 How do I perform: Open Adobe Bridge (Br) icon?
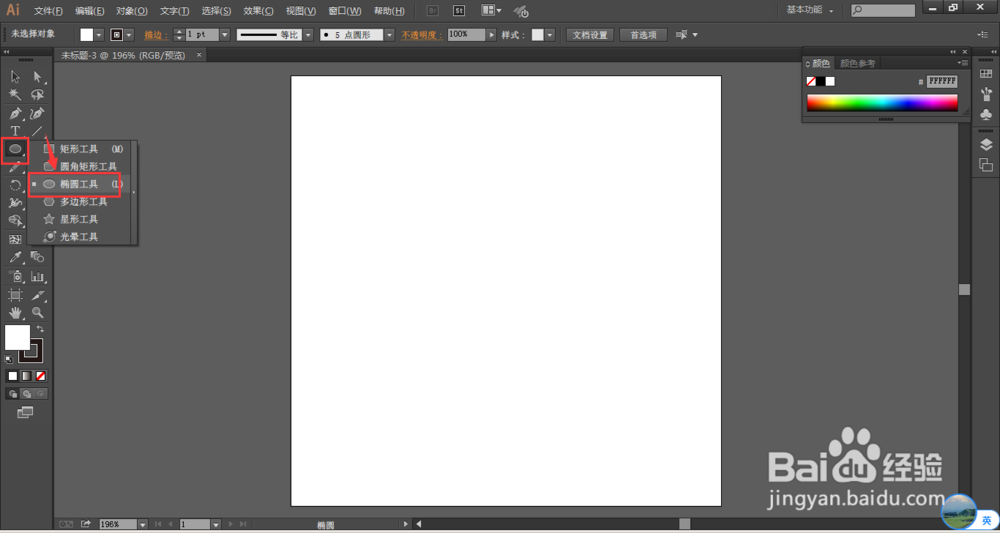(x=432, y=11)
